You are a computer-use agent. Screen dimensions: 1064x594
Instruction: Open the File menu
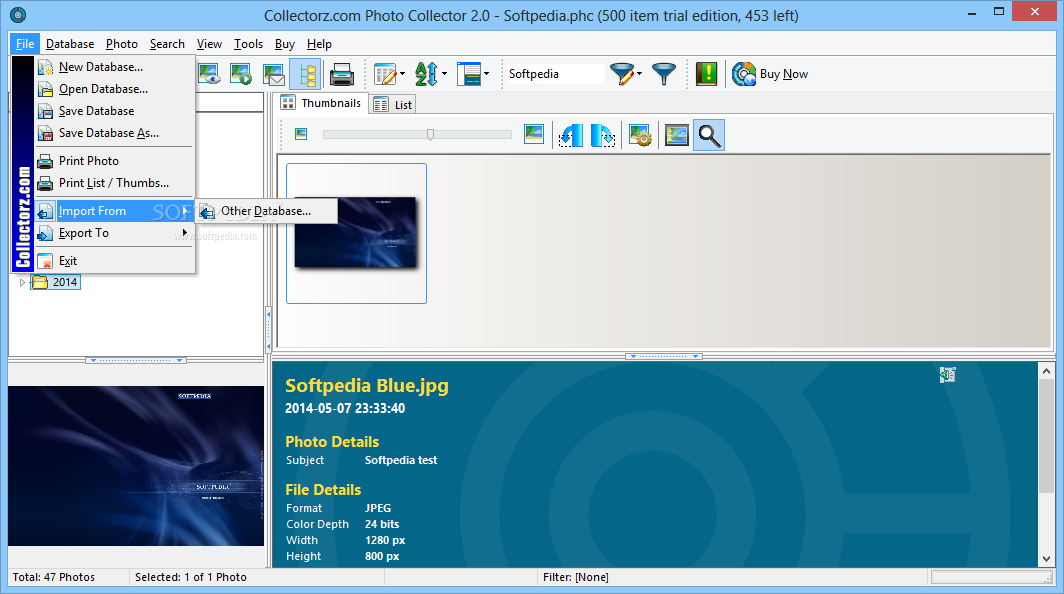point(25,44)
